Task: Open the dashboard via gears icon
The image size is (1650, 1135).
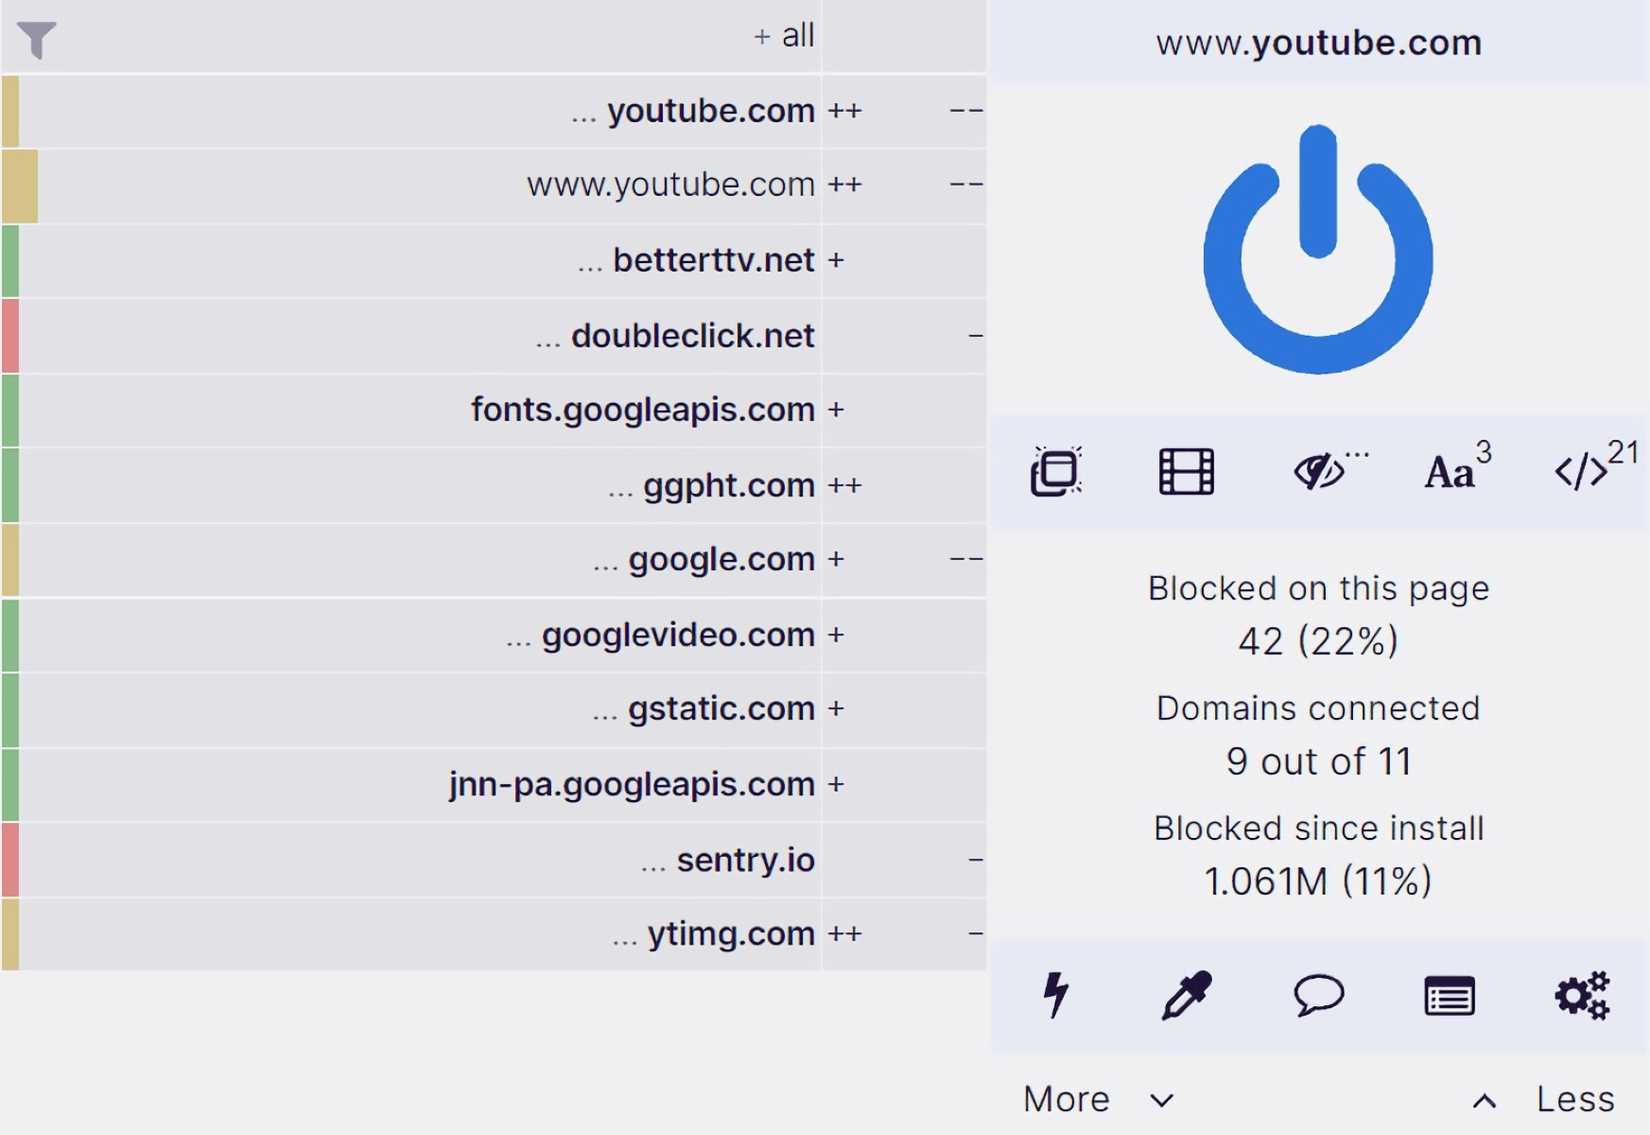Action: point(1580,995)
